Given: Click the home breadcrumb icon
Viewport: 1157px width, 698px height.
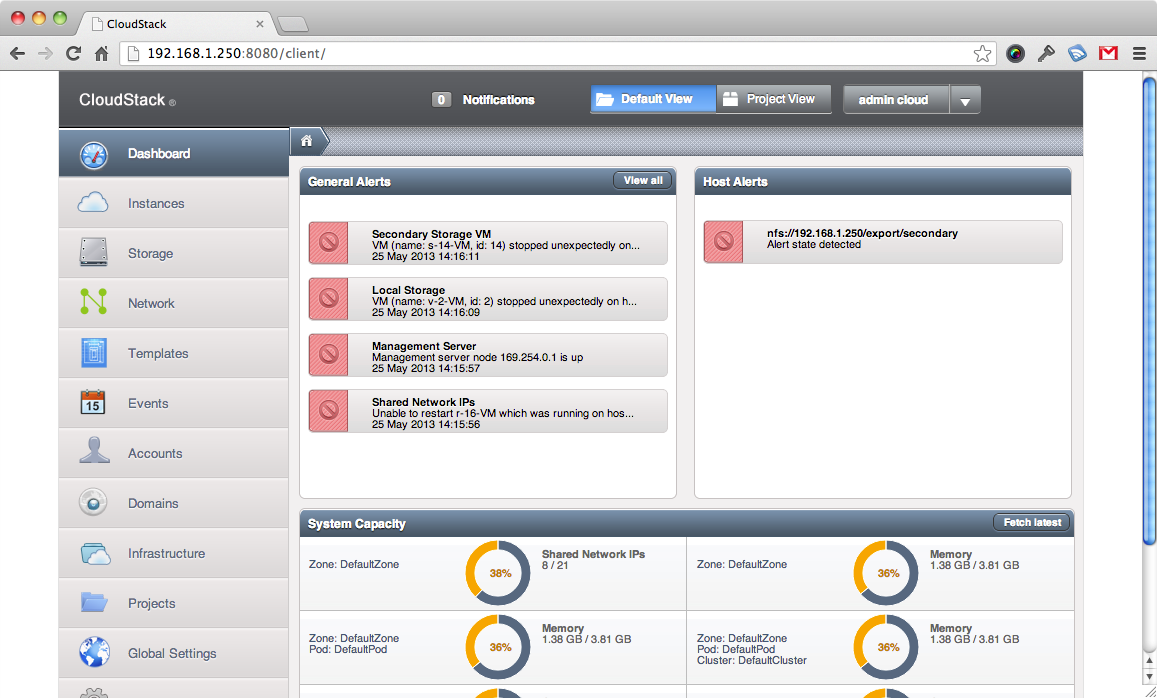Looking at the screenshot, I should tap(306, 141).
